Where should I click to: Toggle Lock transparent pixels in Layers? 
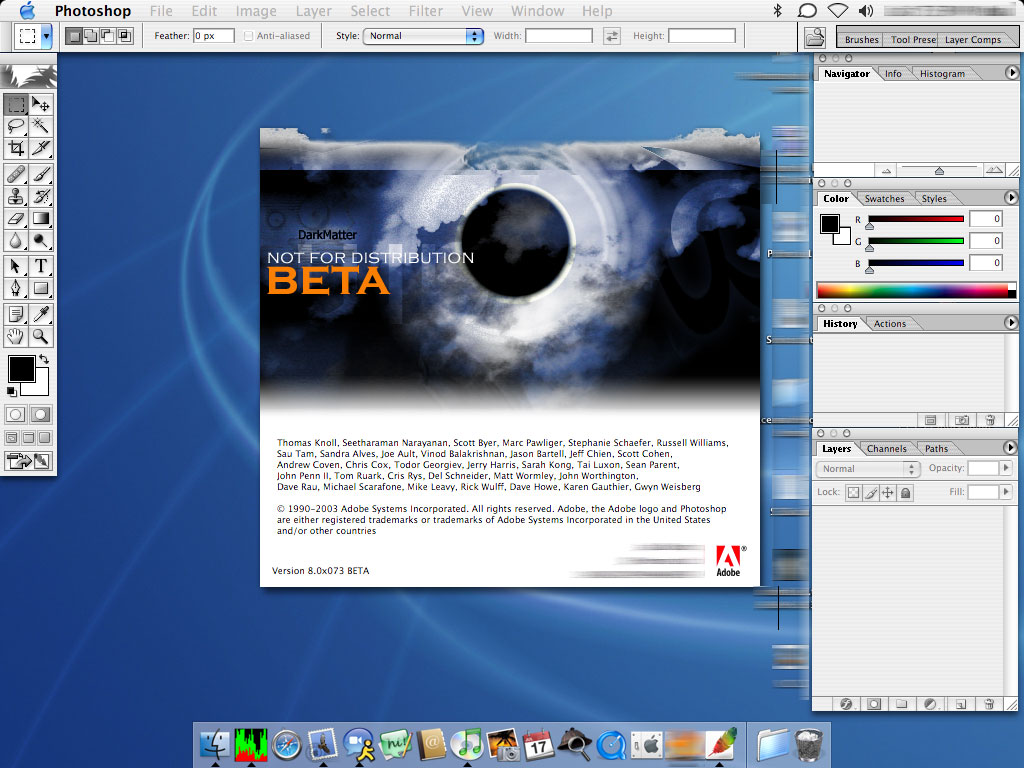854,492
